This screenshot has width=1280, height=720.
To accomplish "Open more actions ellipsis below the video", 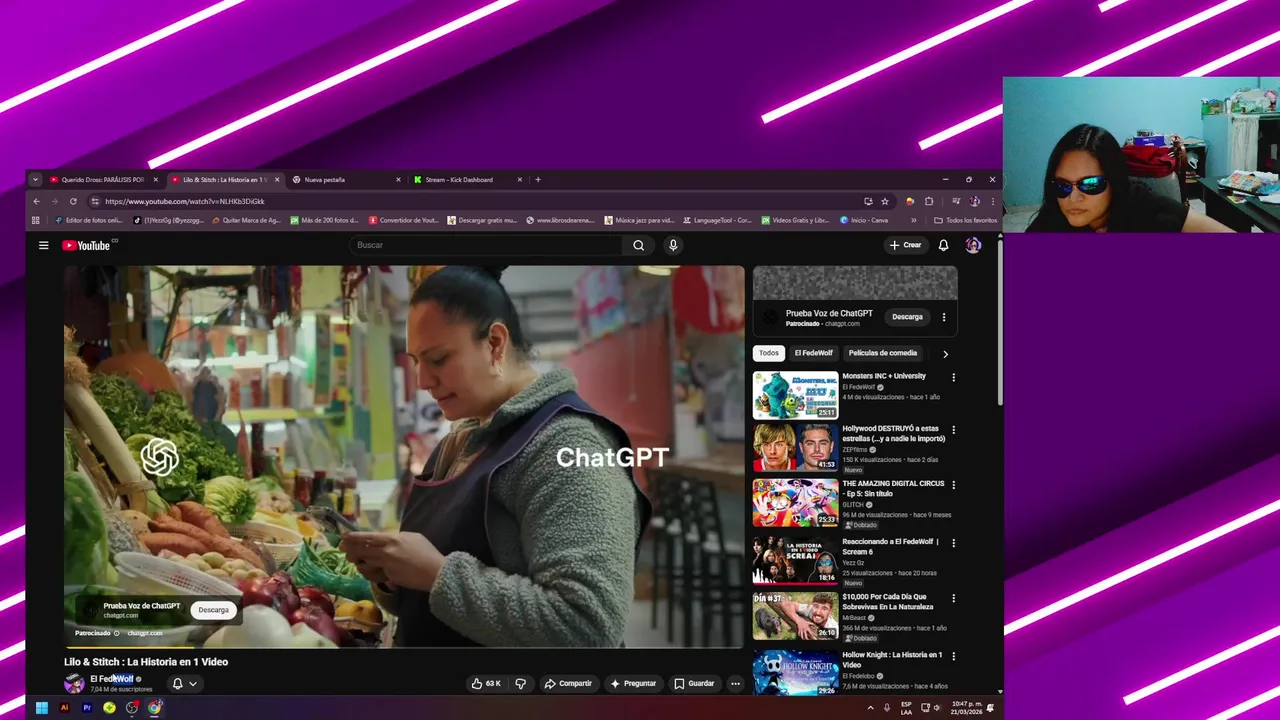I will (x=735, y=684).
